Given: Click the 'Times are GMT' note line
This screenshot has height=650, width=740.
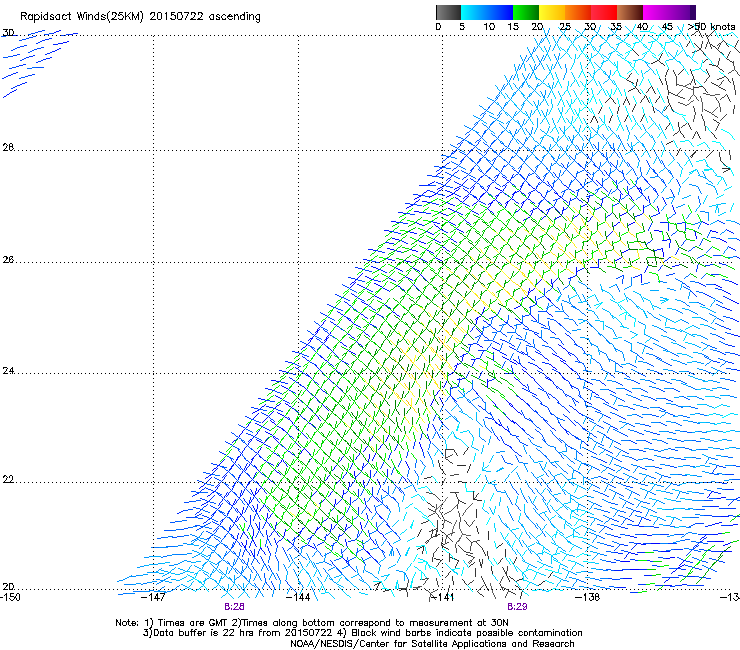Looking at the screenshot, I should 312,623.
